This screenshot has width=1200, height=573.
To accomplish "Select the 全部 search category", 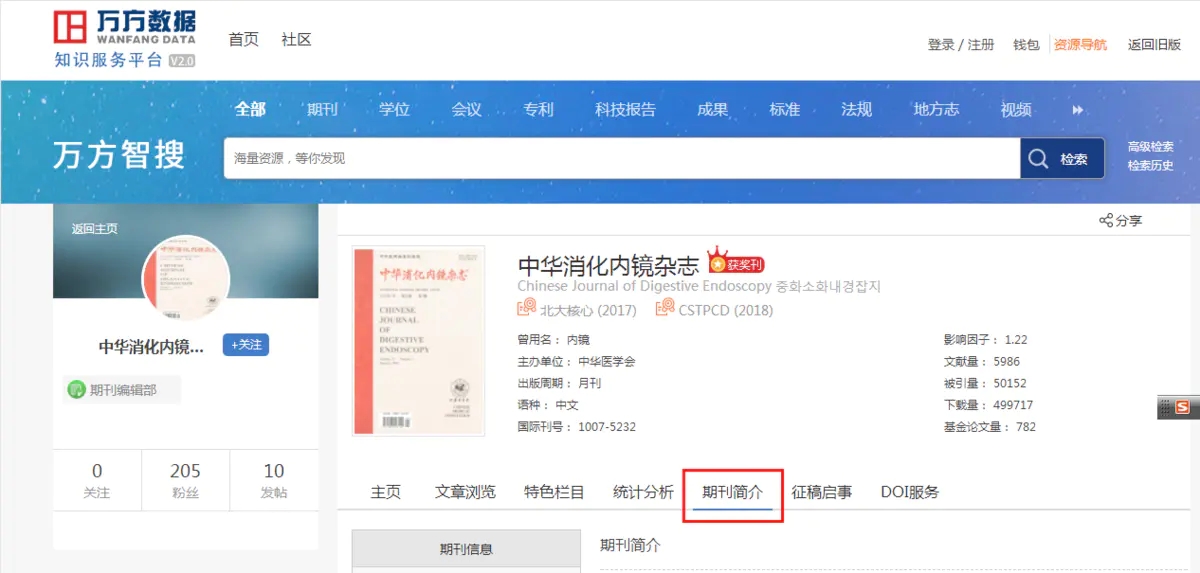I will coord(250,109).
